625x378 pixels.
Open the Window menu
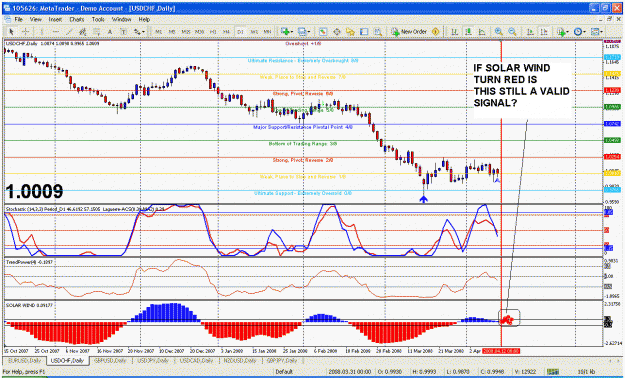click(121, 19)
